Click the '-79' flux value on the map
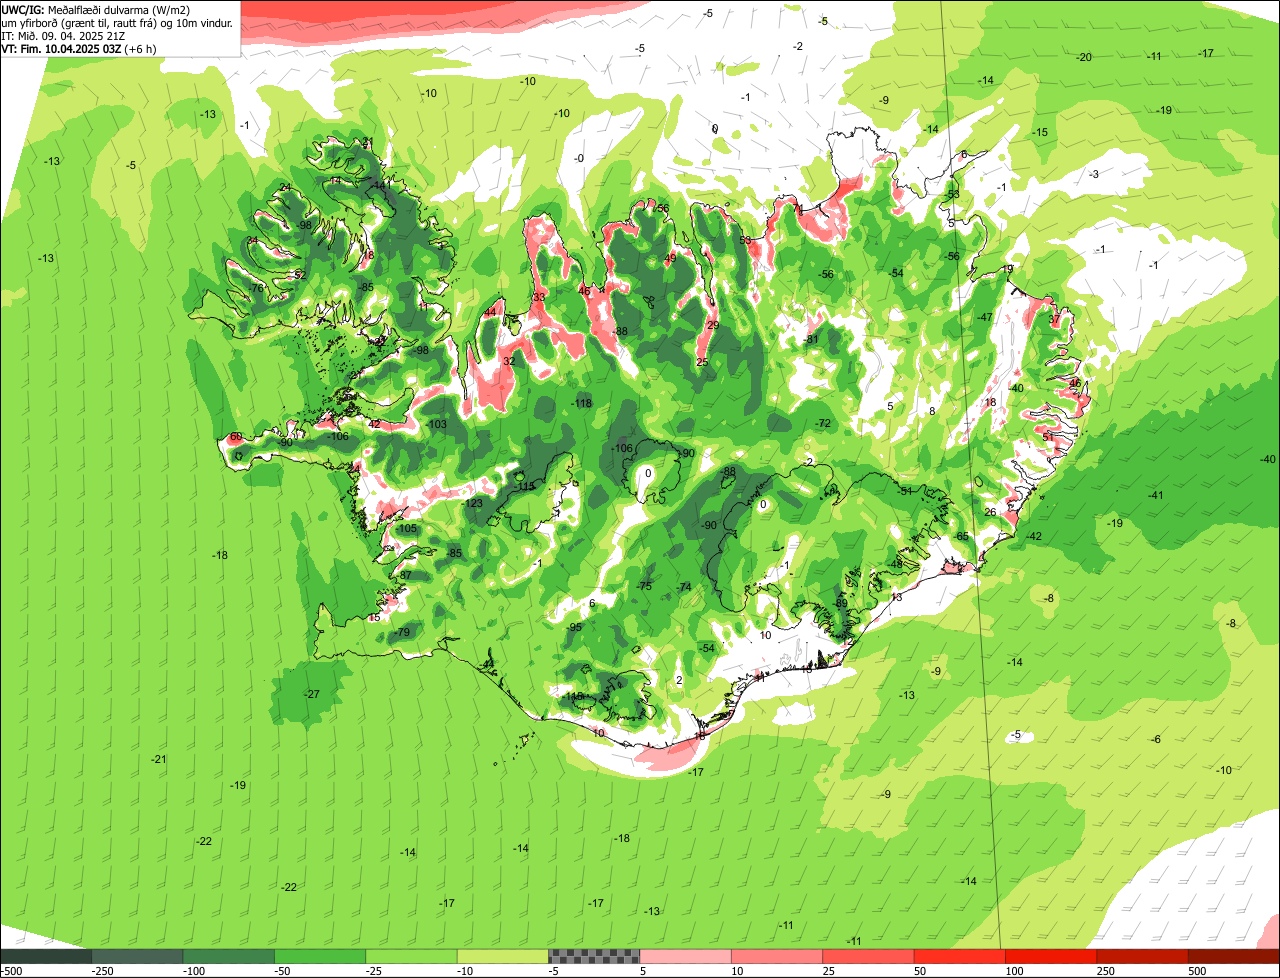 (403, 633)
